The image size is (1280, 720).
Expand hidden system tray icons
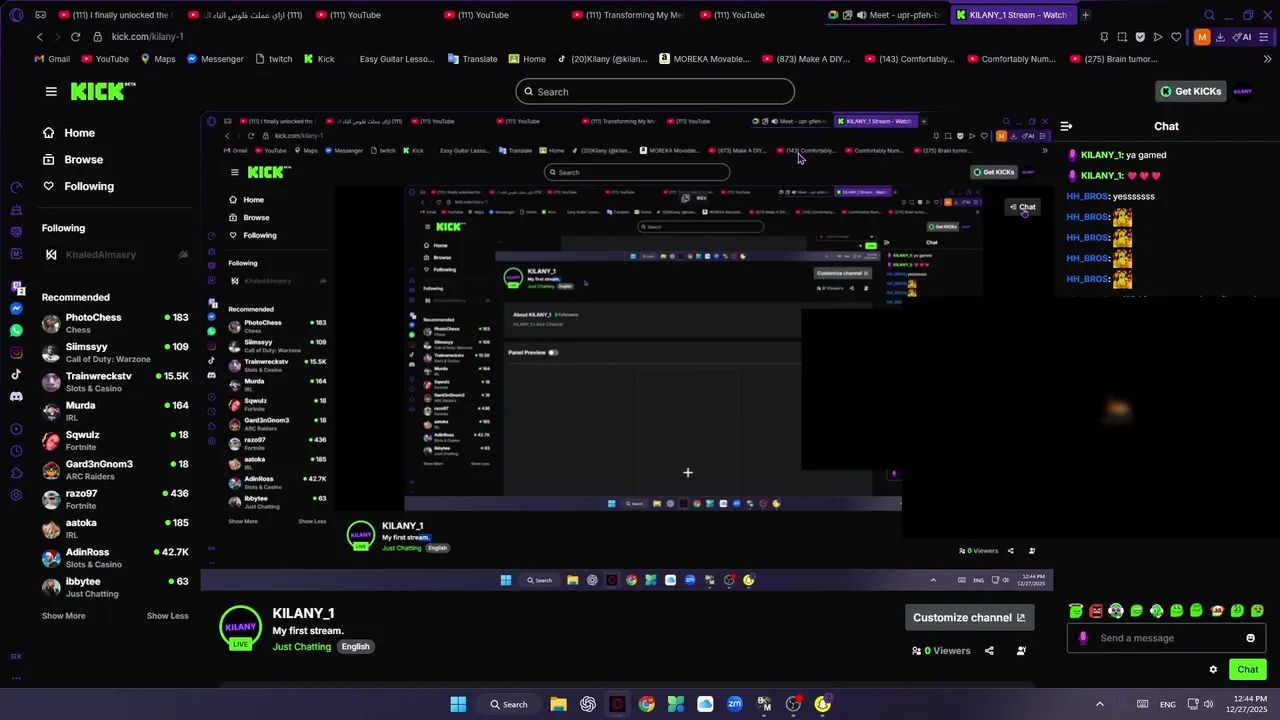point(1100,704)
